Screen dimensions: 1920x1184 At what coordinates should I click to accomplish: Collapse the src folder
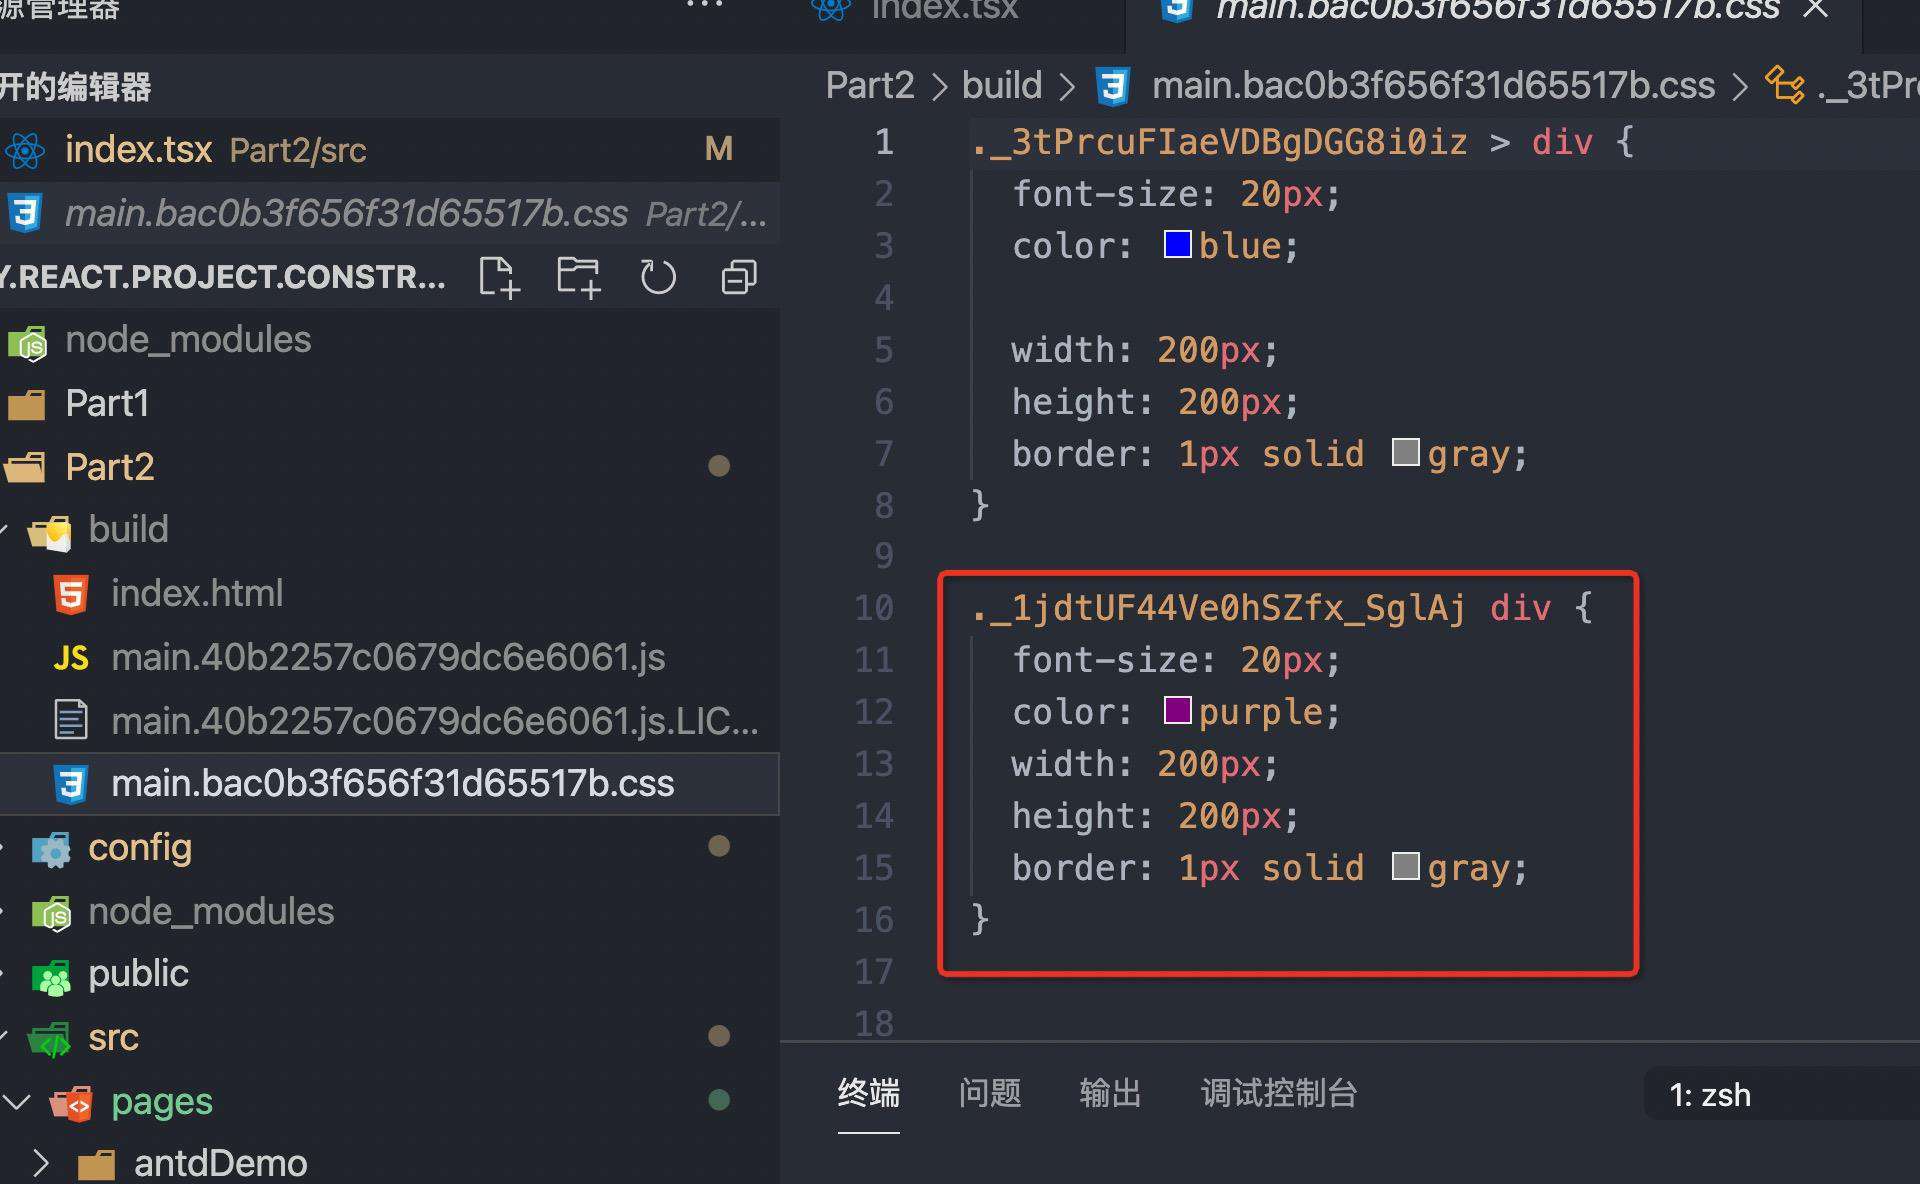[x=390, y=1038]
